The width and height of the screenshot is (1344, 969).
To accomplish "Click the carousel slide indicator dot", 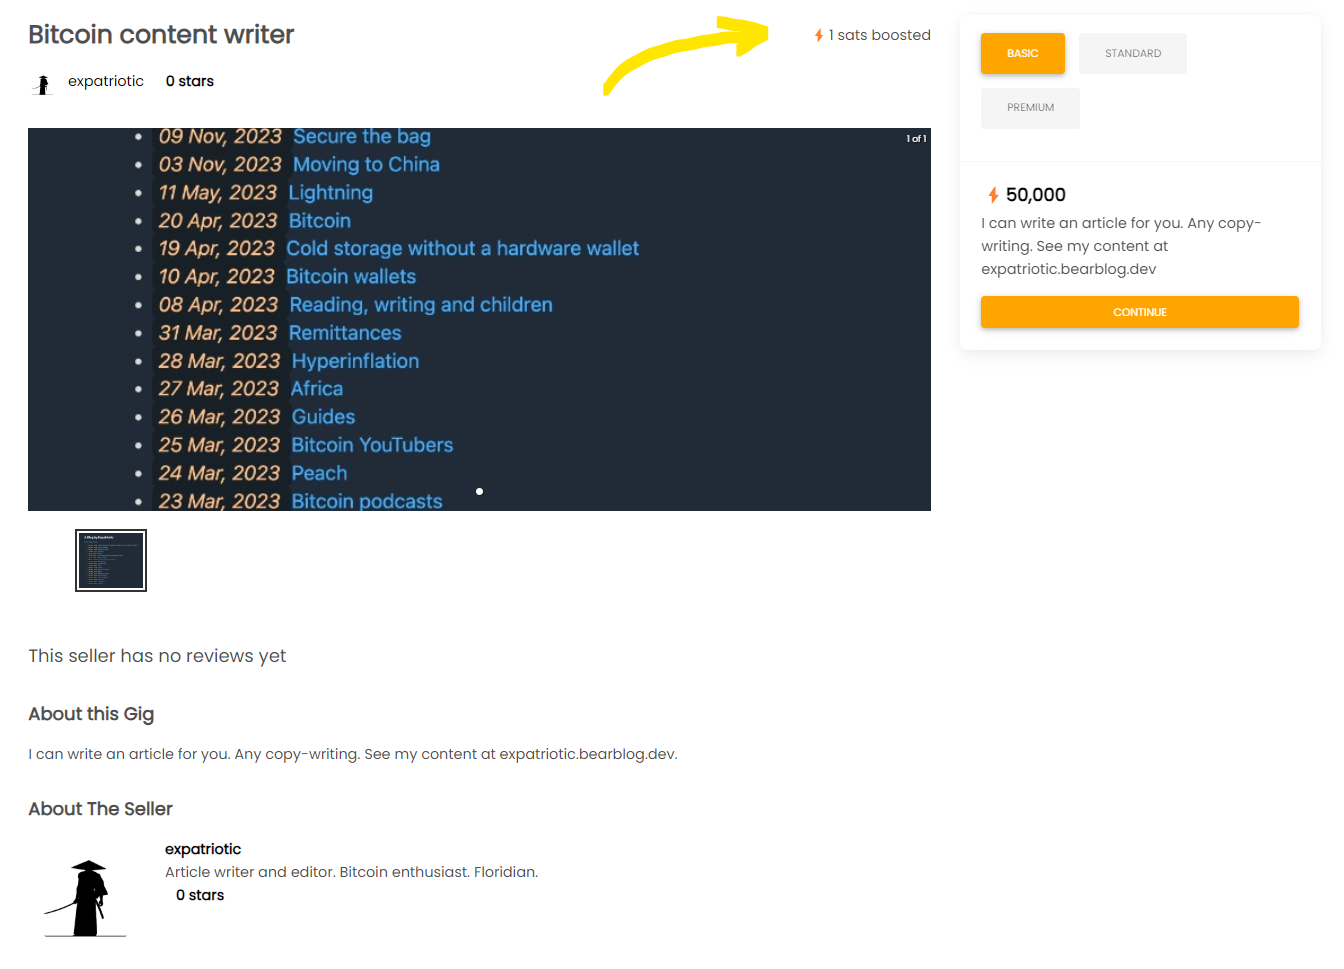I will (480, 491).
